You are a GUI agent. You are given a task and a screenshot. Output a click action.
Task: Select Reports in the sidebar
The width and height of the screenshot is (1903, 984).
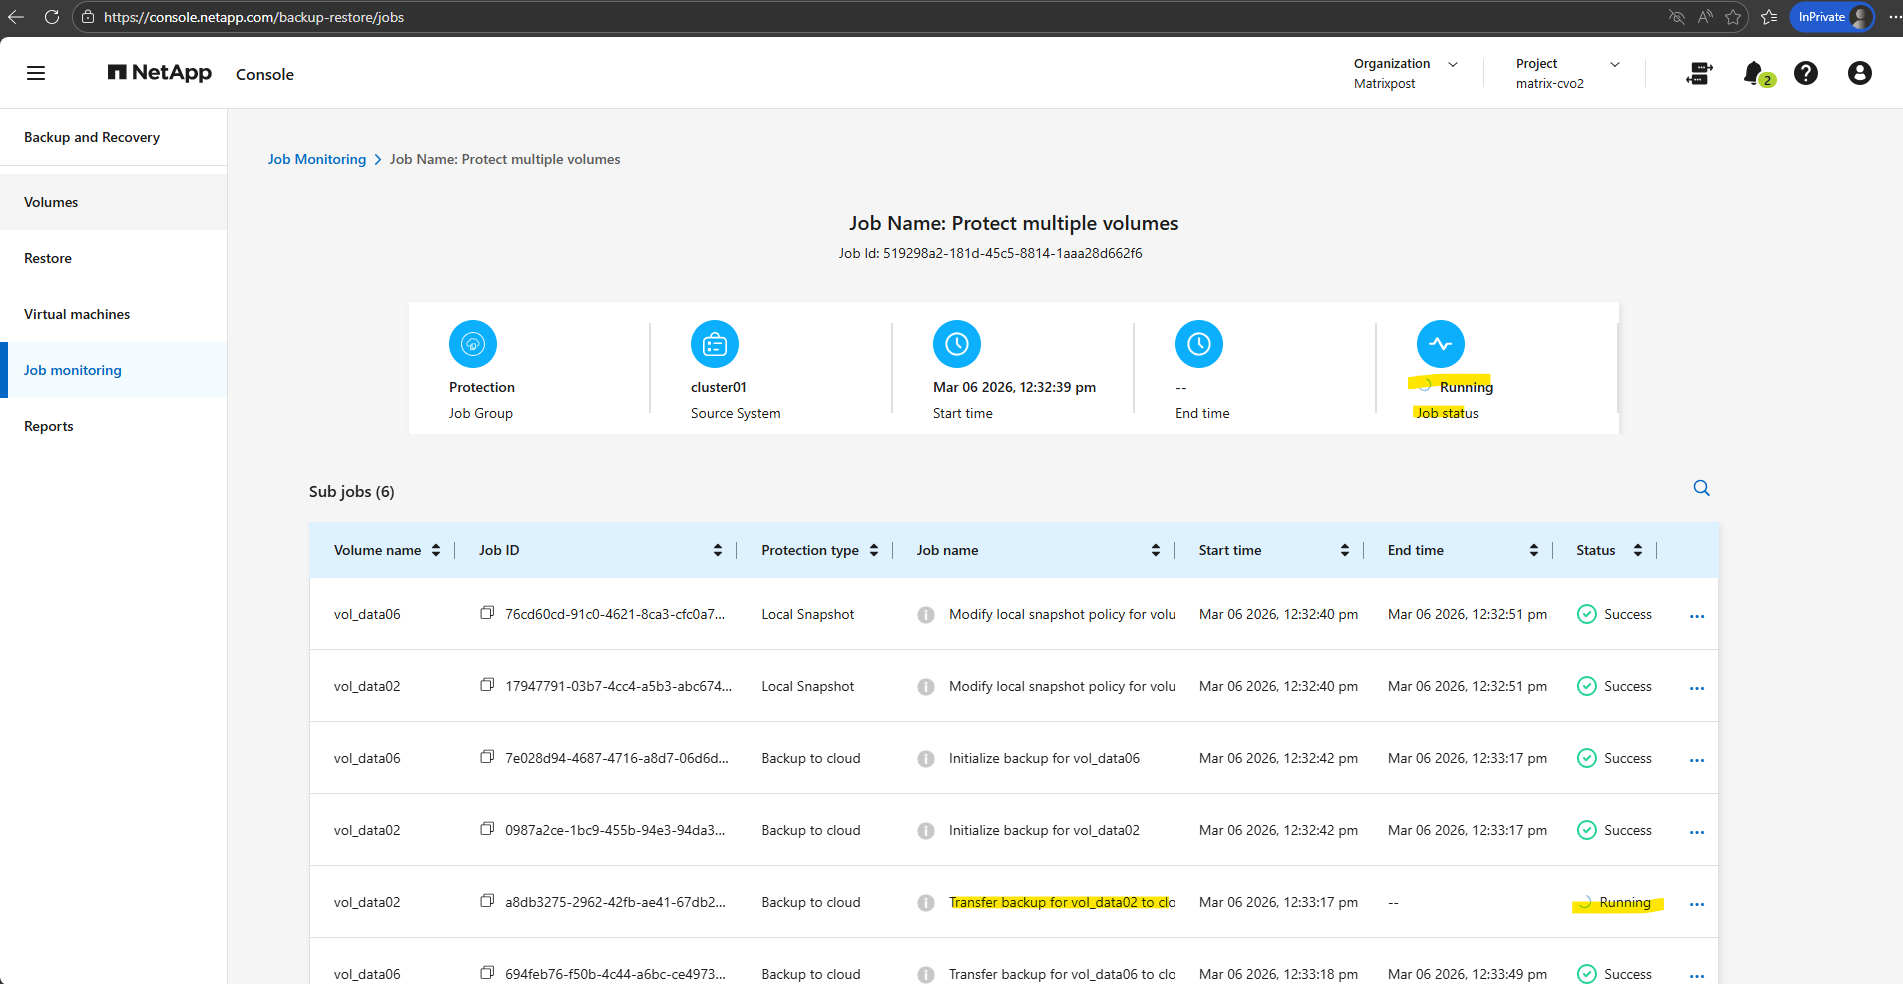tap(49, 426)
